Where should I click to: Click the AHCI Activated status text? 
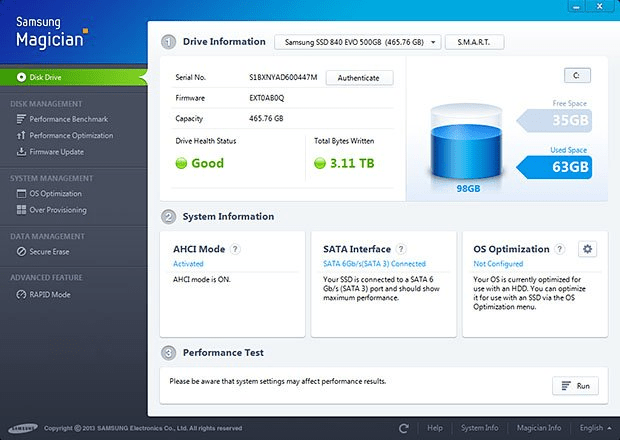pos(188,264)
